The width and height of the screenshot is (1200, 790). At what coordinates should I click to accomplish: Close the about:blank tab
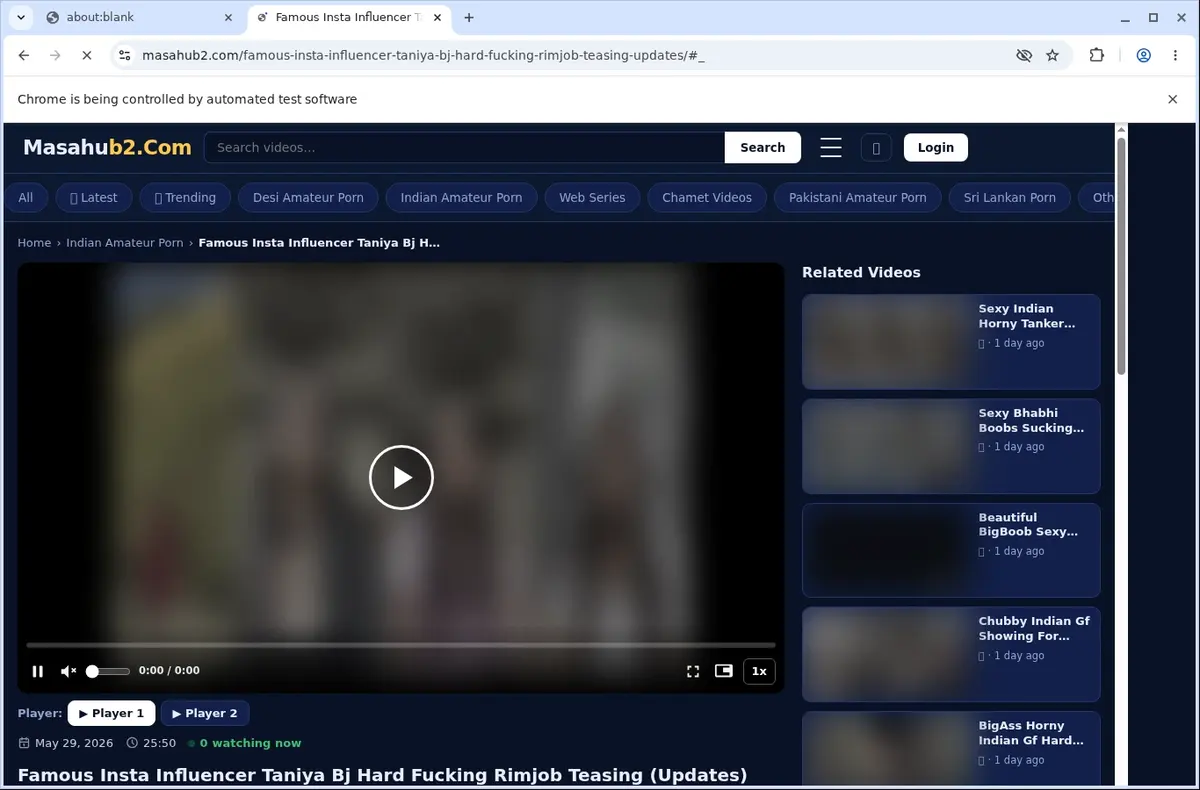click(229, 17)
